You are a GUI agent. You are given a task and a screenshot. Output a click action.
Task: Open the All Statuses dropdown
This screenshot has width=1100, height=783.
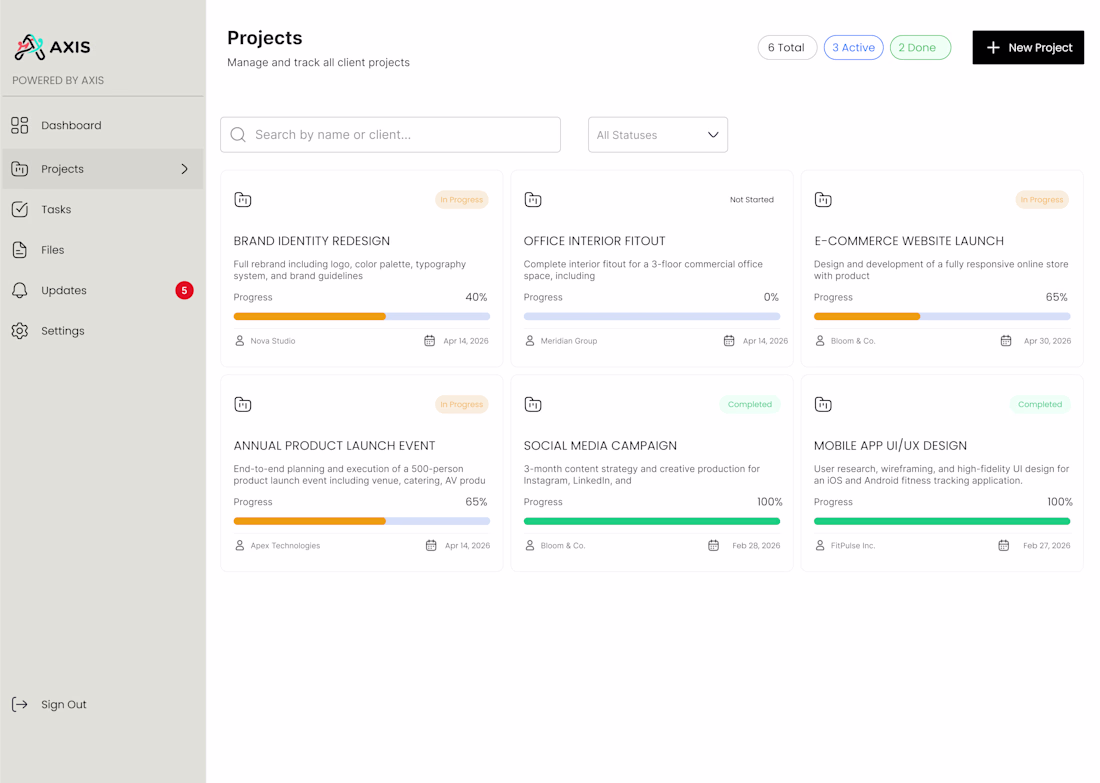[x=657, y=135]
